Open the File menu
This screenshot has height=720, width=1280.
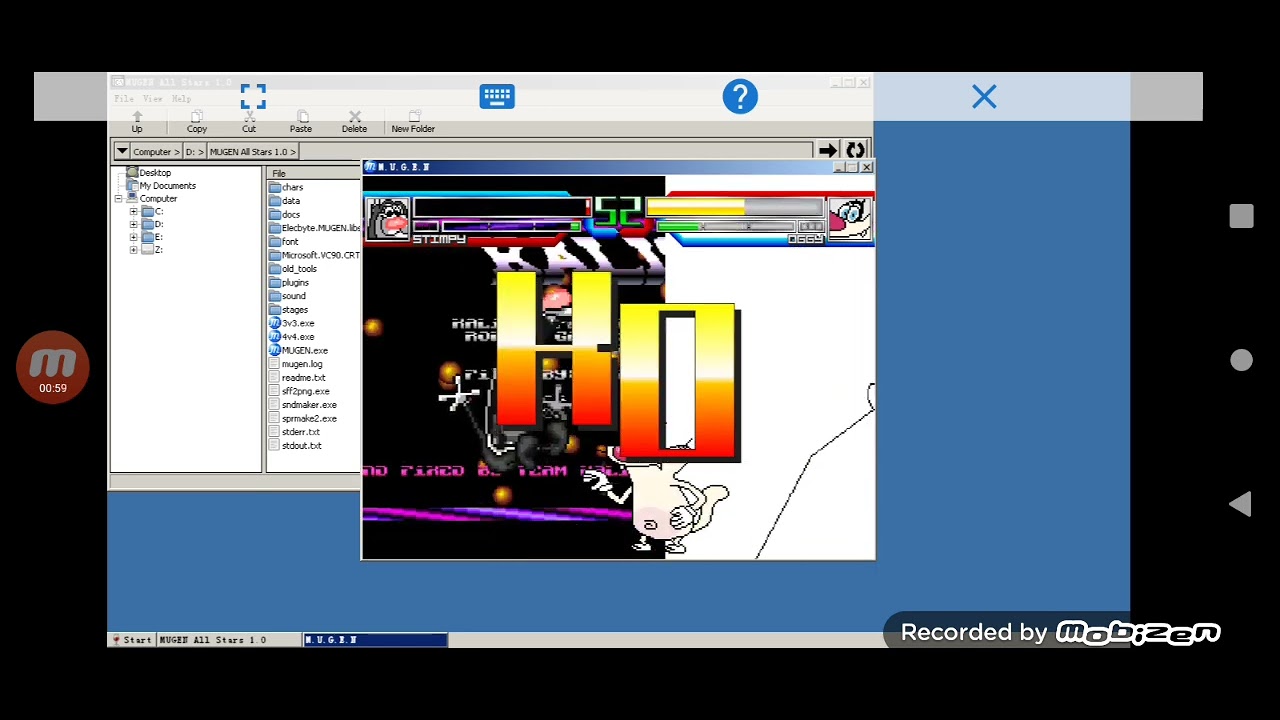click(x=124, y=99)
